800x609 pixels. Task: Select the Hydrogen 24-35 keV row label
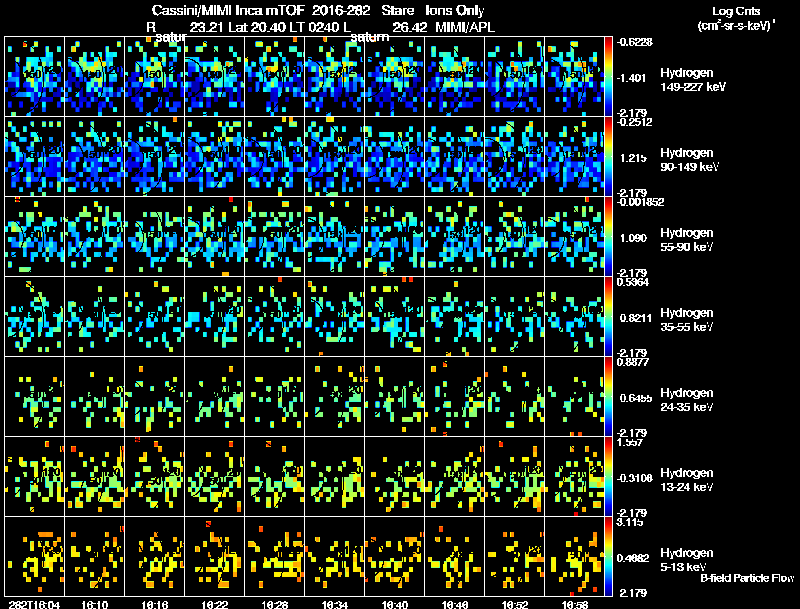click(x=687, y=400)
